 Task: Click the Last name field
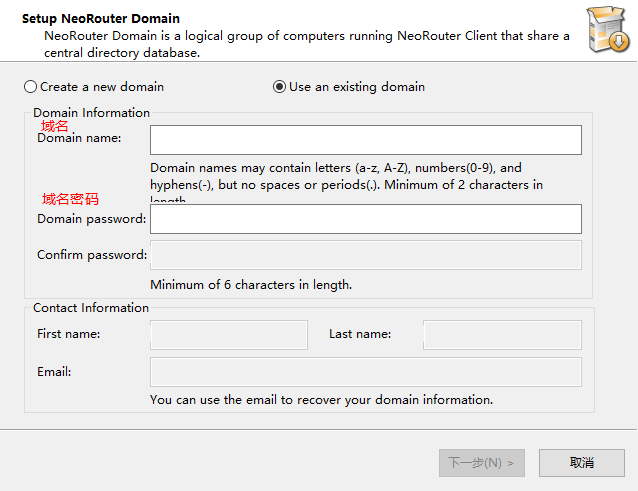(502, 334)
